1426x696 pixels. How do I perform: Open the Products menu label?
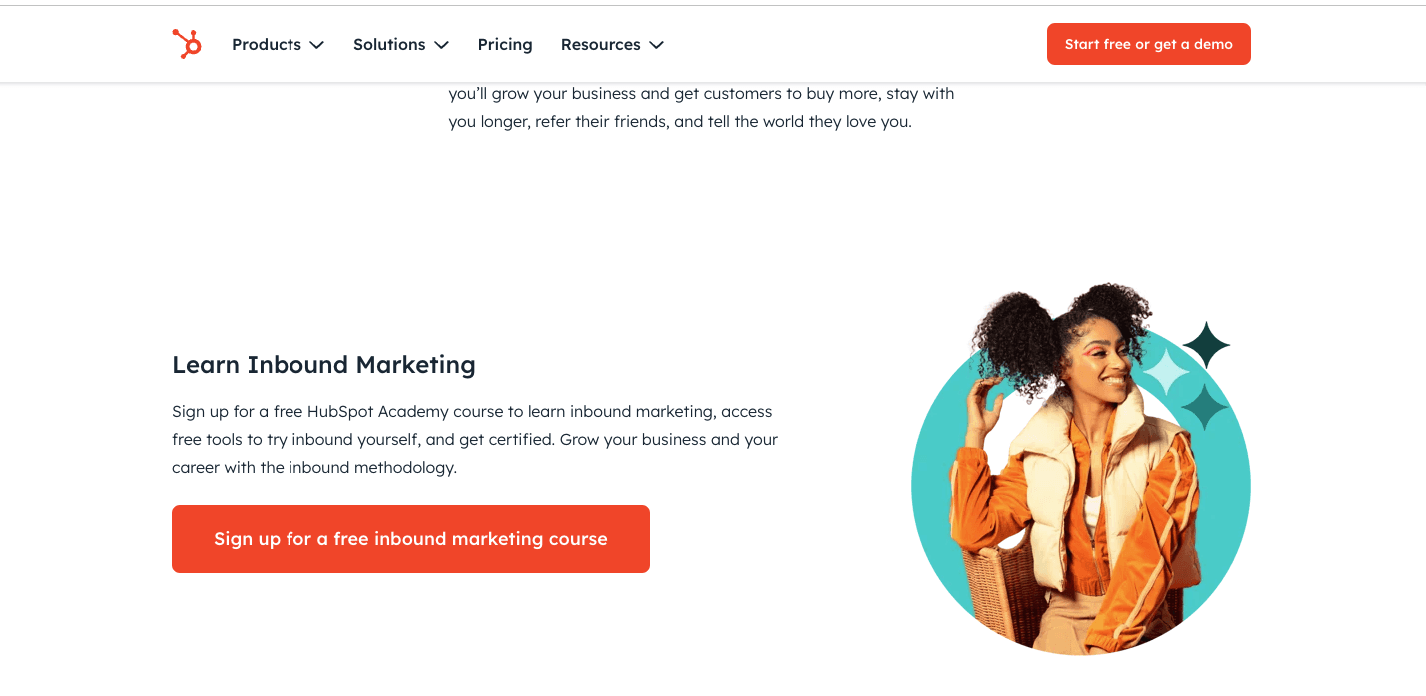266,45
